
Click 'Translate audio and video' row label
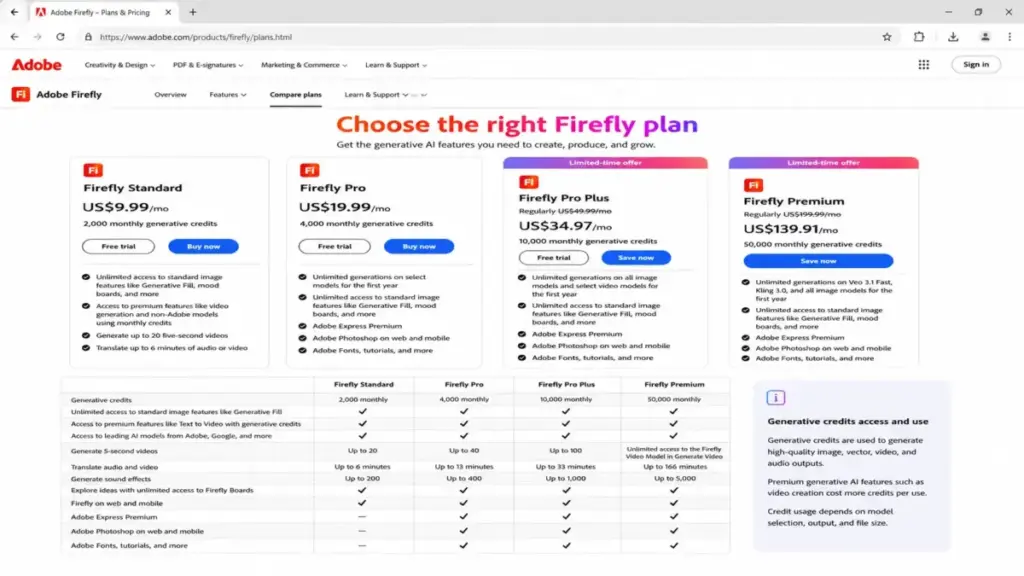click(114, 468)
